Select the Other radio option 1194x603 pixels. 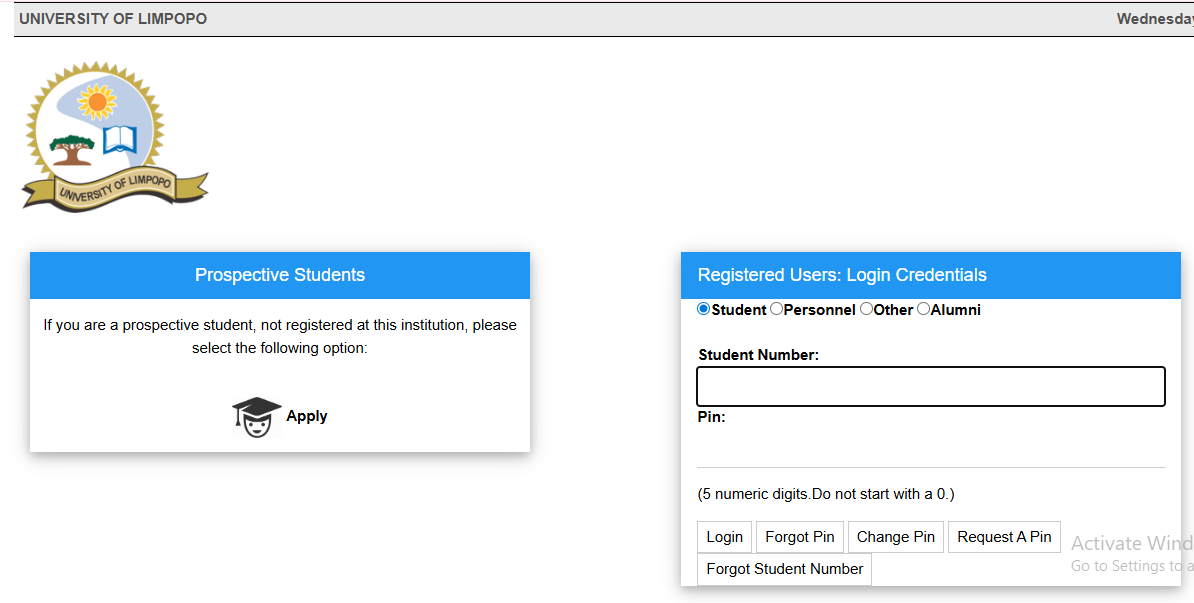pyautogui.click(x=867, y=309)
